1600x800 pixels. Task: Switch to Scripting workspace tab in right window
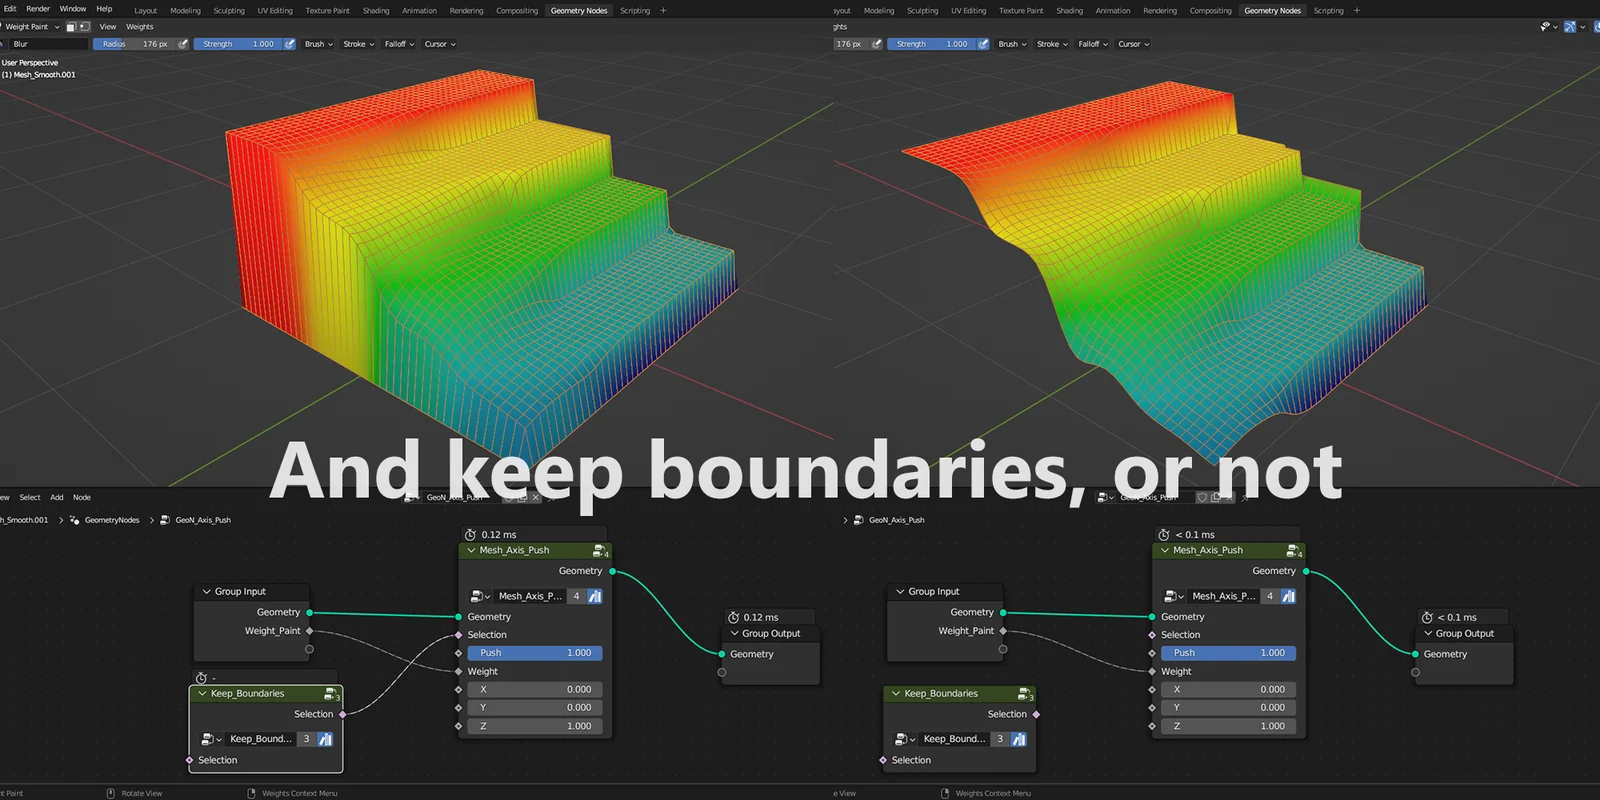pyautogui.click(x=1329, y=11)
